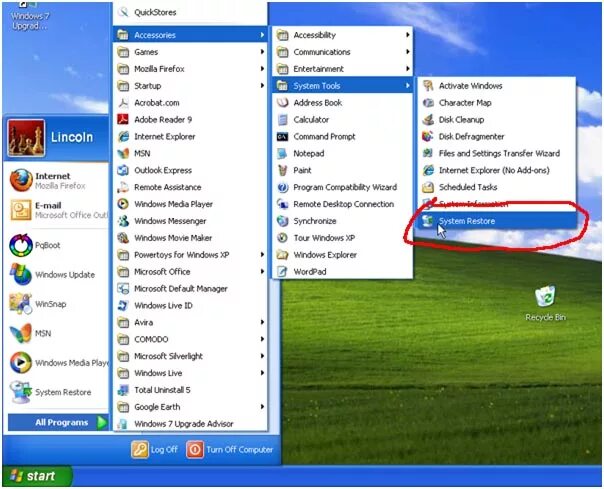Click the Log Off button
Viewport: 604px width, 489px height.
(155, 449)
